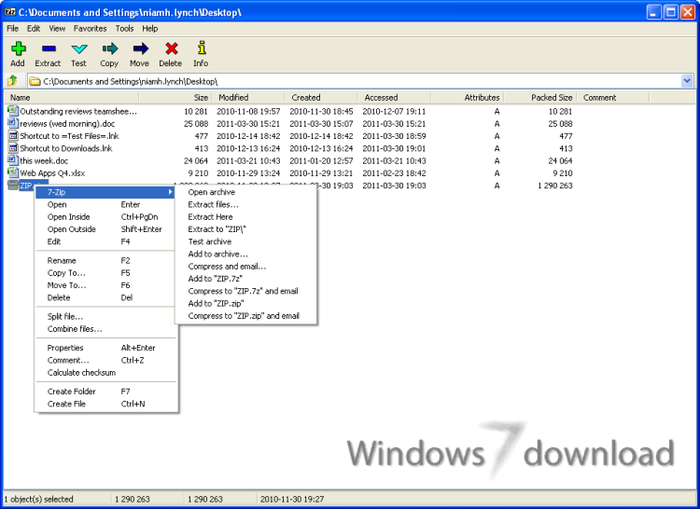Click the Test toolbar icon

(79, 49)
